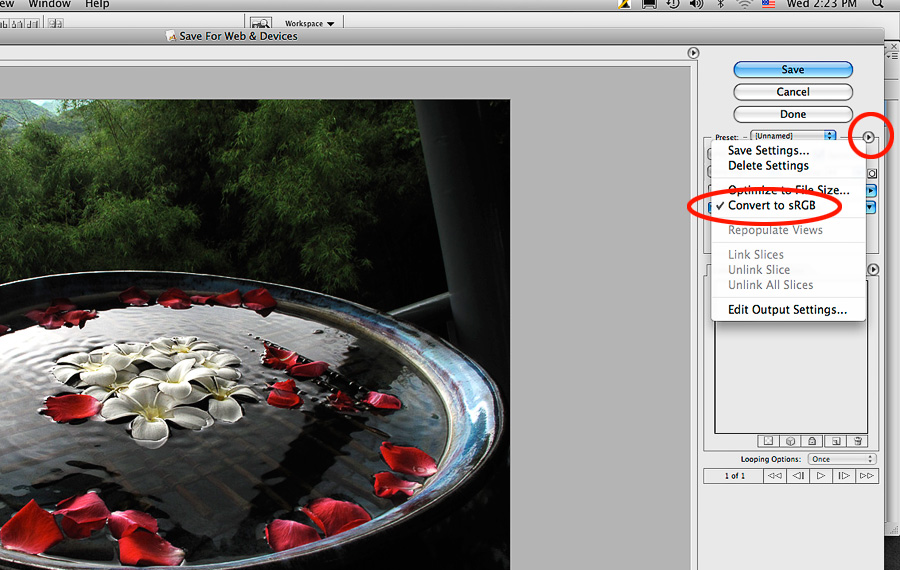Toggle the Convert to sRGB option
This screenshot has height=570, width=900.
(x=771, y=206)
